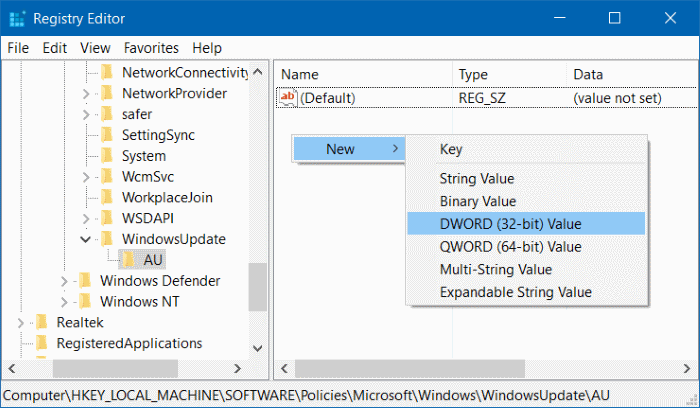This screenshot has width=700, height=408.
Task: Click the AU folder icon
Action: click(x=129, y=260)
